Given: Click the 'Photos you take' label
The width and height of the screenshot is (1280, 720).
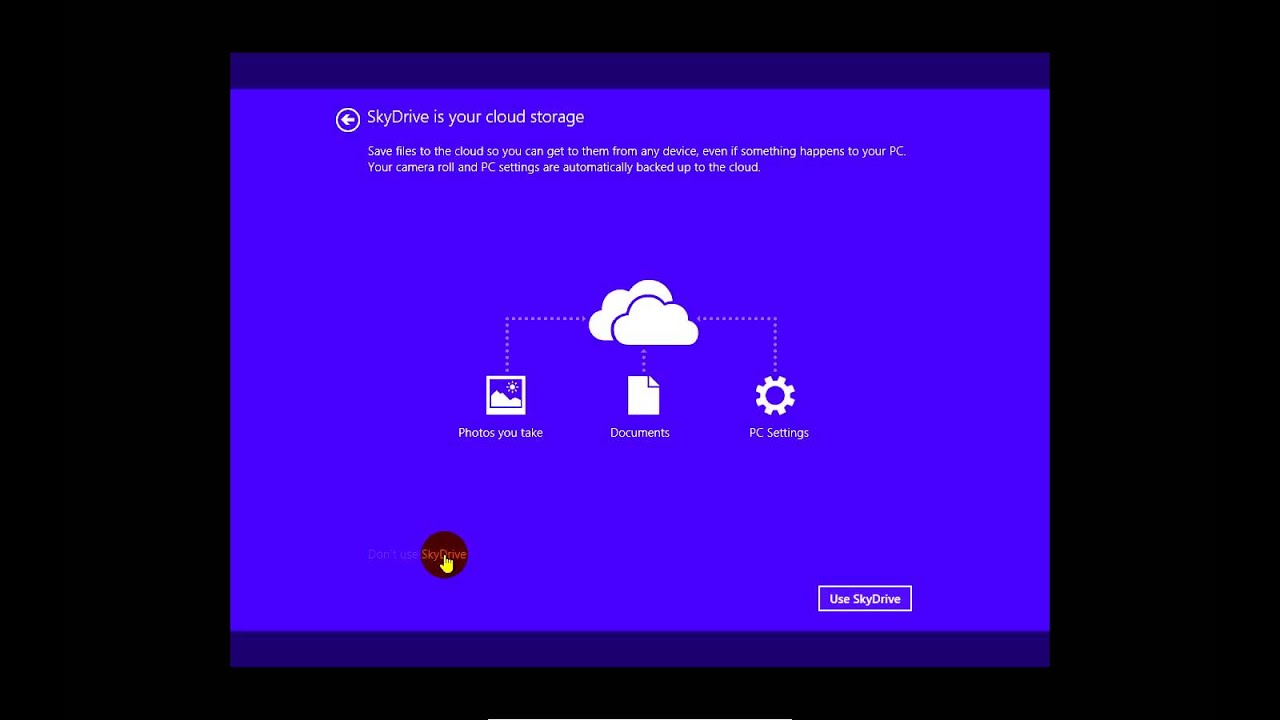Looking at the screenshot, I should pyautogui.click(x=500, y=433).
